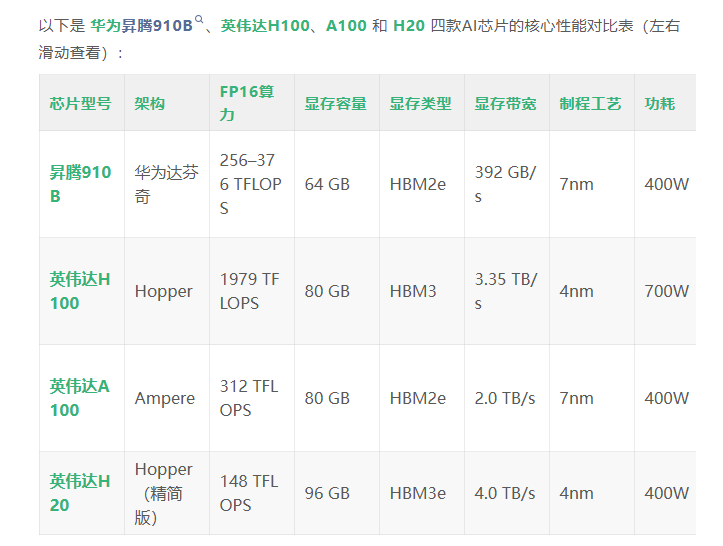The height and width of the screenshot is (546, 723).
Task: Select 400W cell in 昇腾910B row
Action: pos(666,184)
